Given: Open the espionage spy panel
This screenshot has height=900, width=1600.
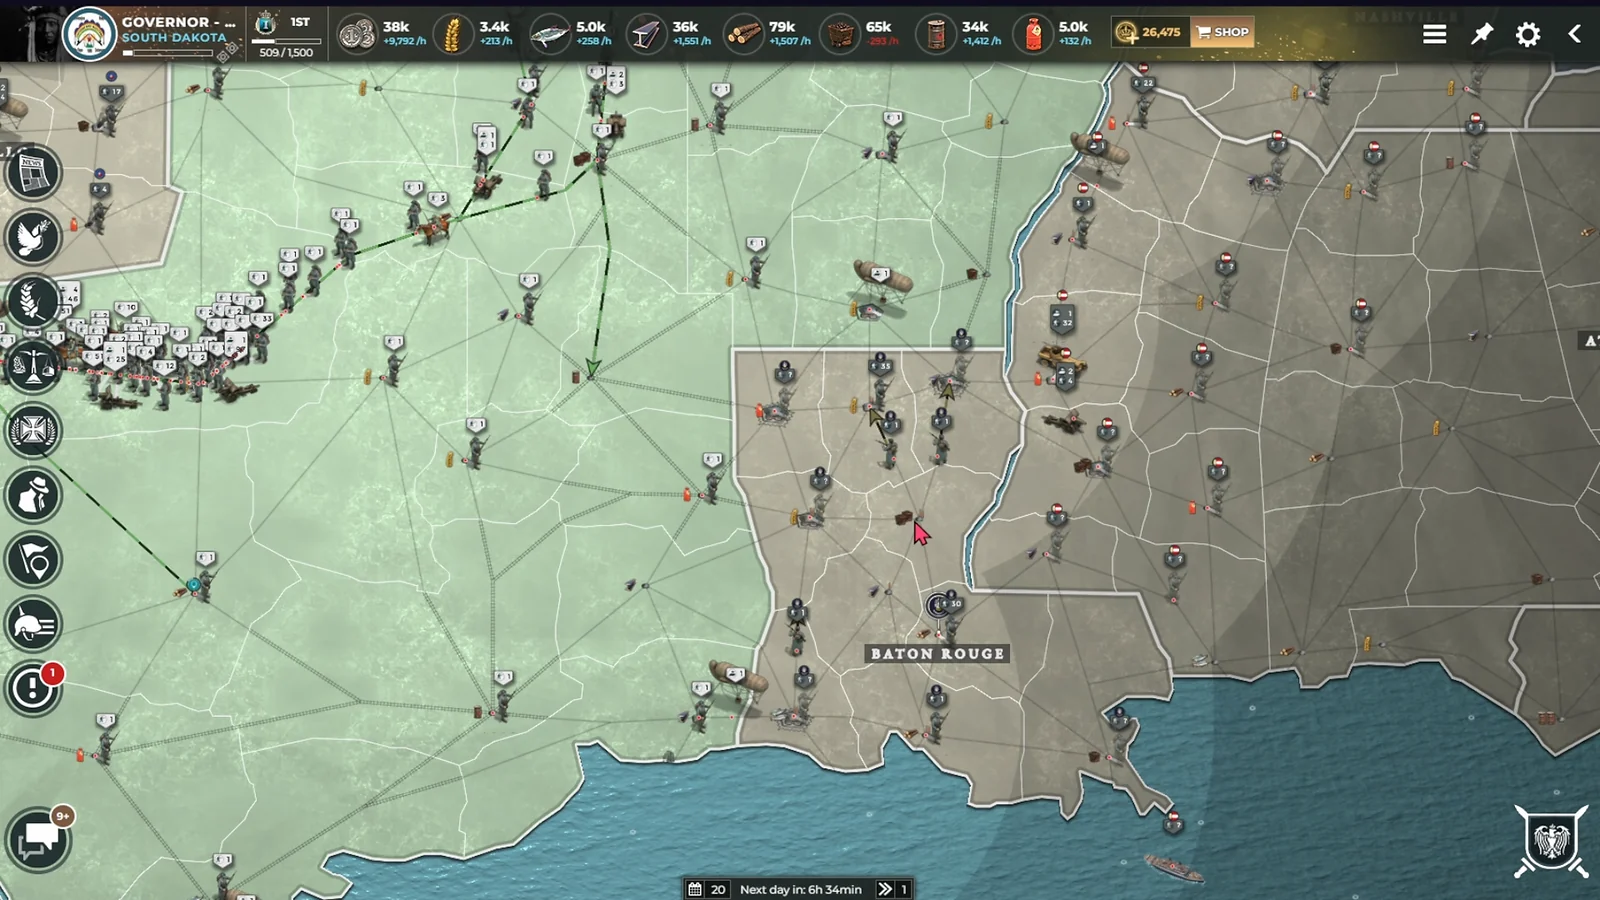Looking at the screenshot, I should pos(33,495).
